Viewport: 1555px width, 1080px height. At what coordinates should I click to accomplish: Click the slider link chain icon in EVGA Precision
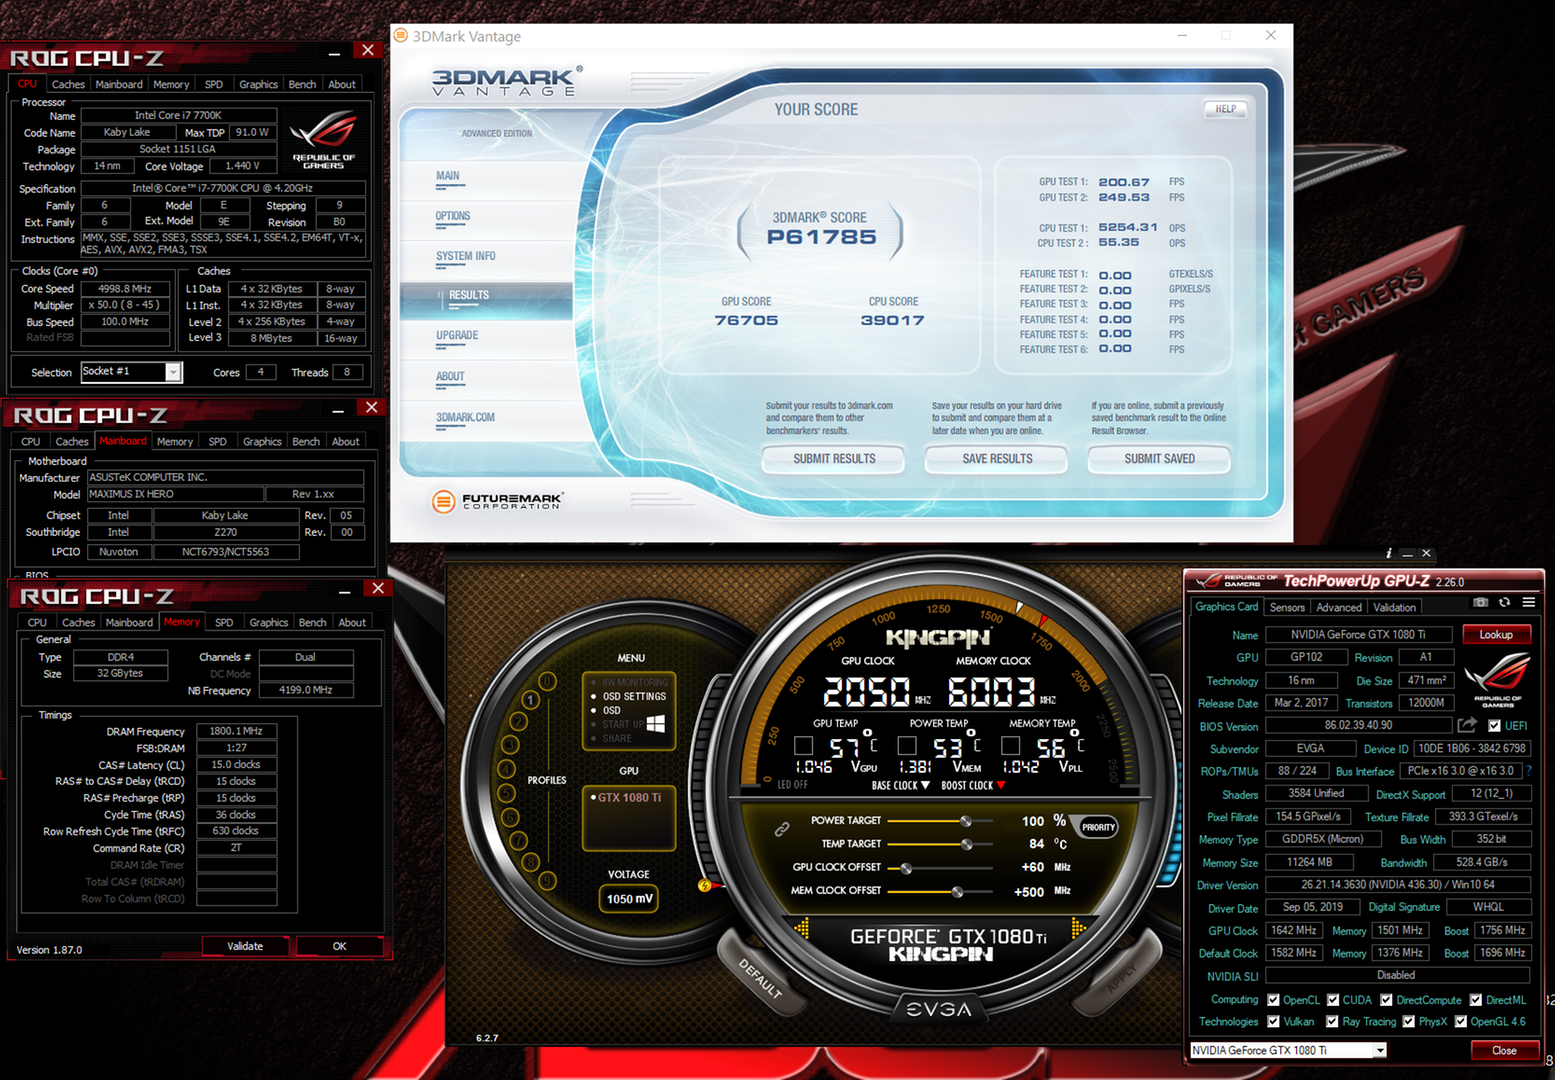point(782,829)
